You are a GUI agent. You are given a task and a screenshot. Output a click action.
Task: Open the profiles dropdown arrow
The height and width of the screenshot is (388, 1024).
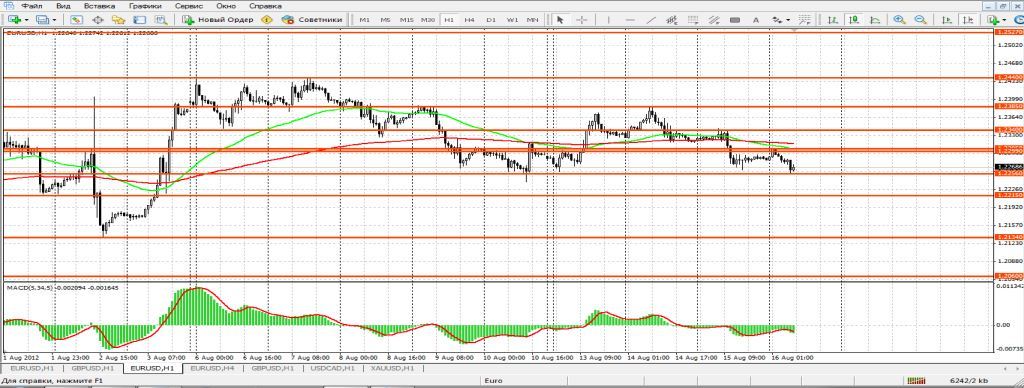pos(54,20)
